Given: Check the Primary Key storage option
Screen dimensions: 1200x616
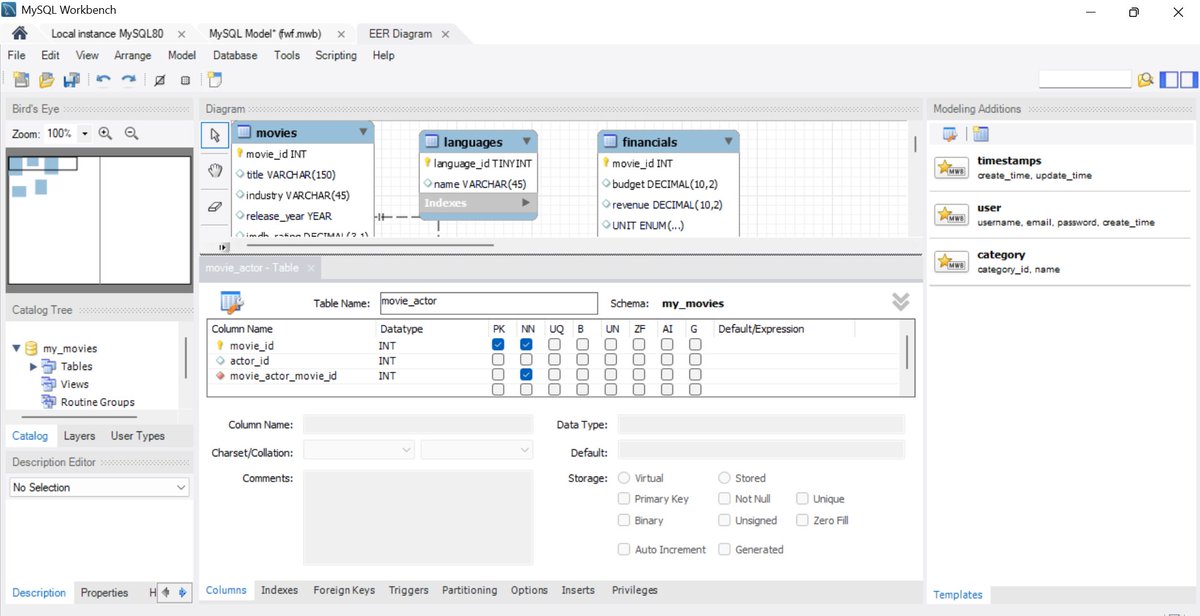Looking at the screenshot, I should coord(624,499).
